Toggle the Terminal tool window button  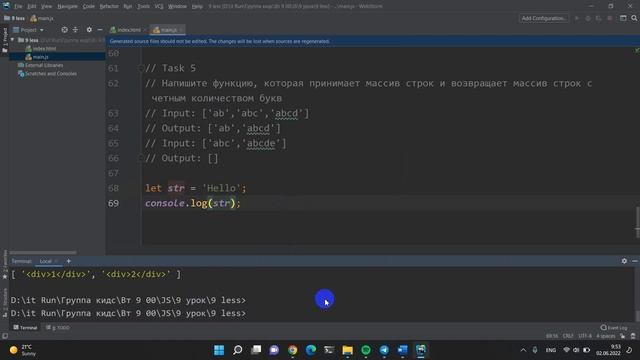pyautogui.click(x=25, y=327)
